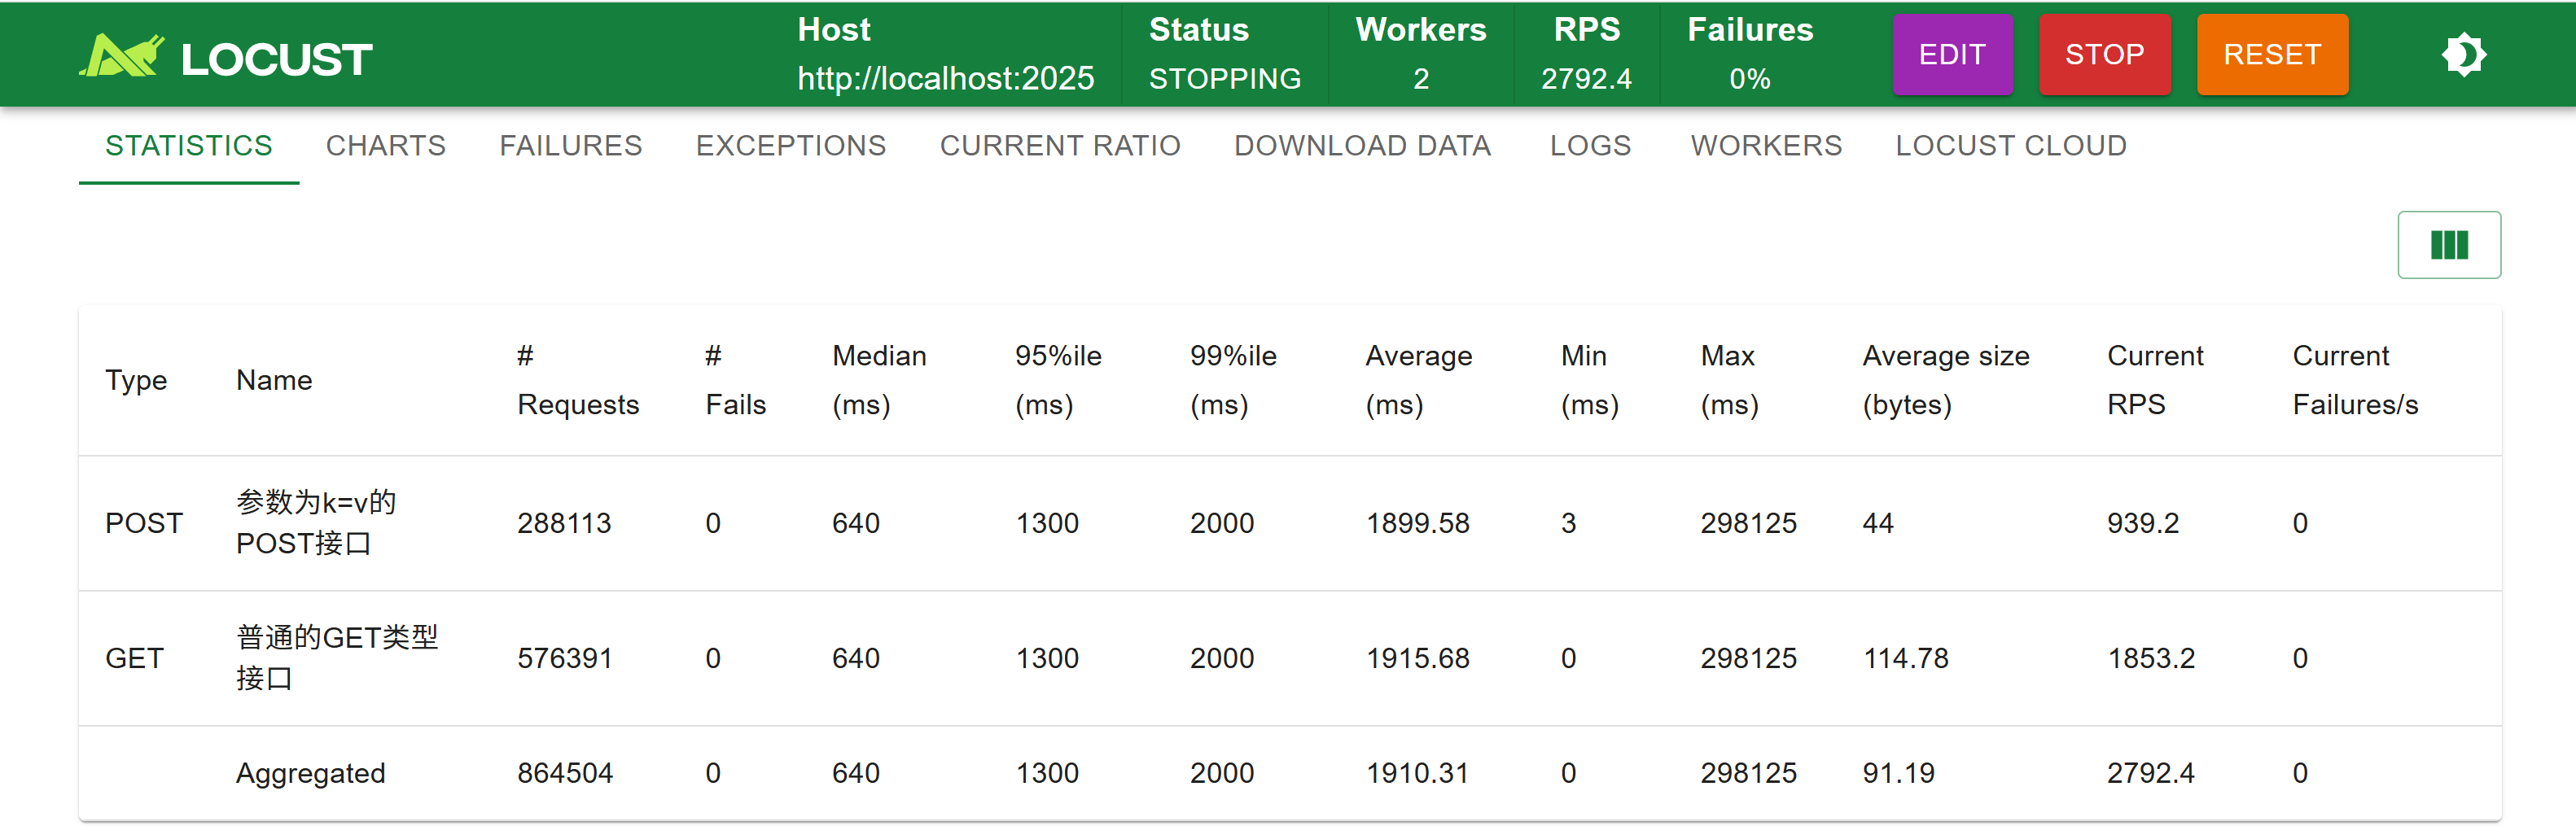Go to the FAILURES tab
Screen dimensions: 2576x839
pyautogui.click(x=571, y=146)
